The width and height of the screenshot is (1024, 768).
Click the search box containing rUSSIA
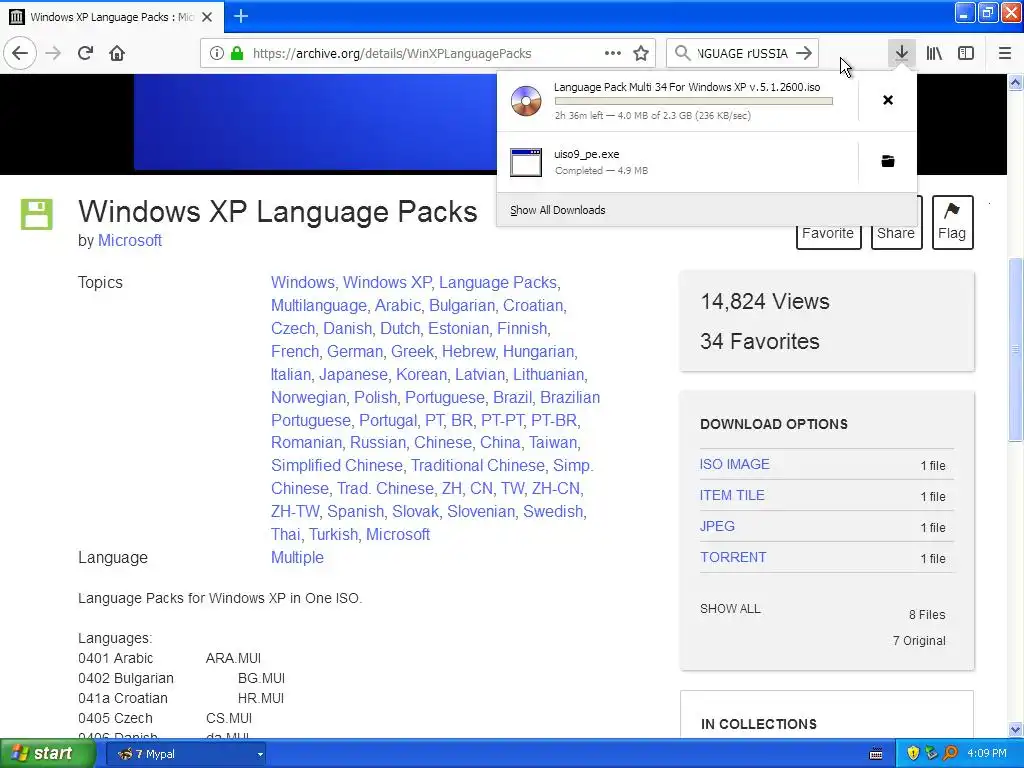[x=743, y=54]
